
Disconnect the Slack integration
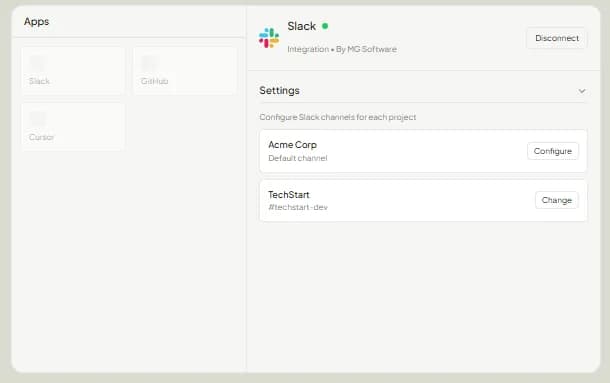pos(557,38)
